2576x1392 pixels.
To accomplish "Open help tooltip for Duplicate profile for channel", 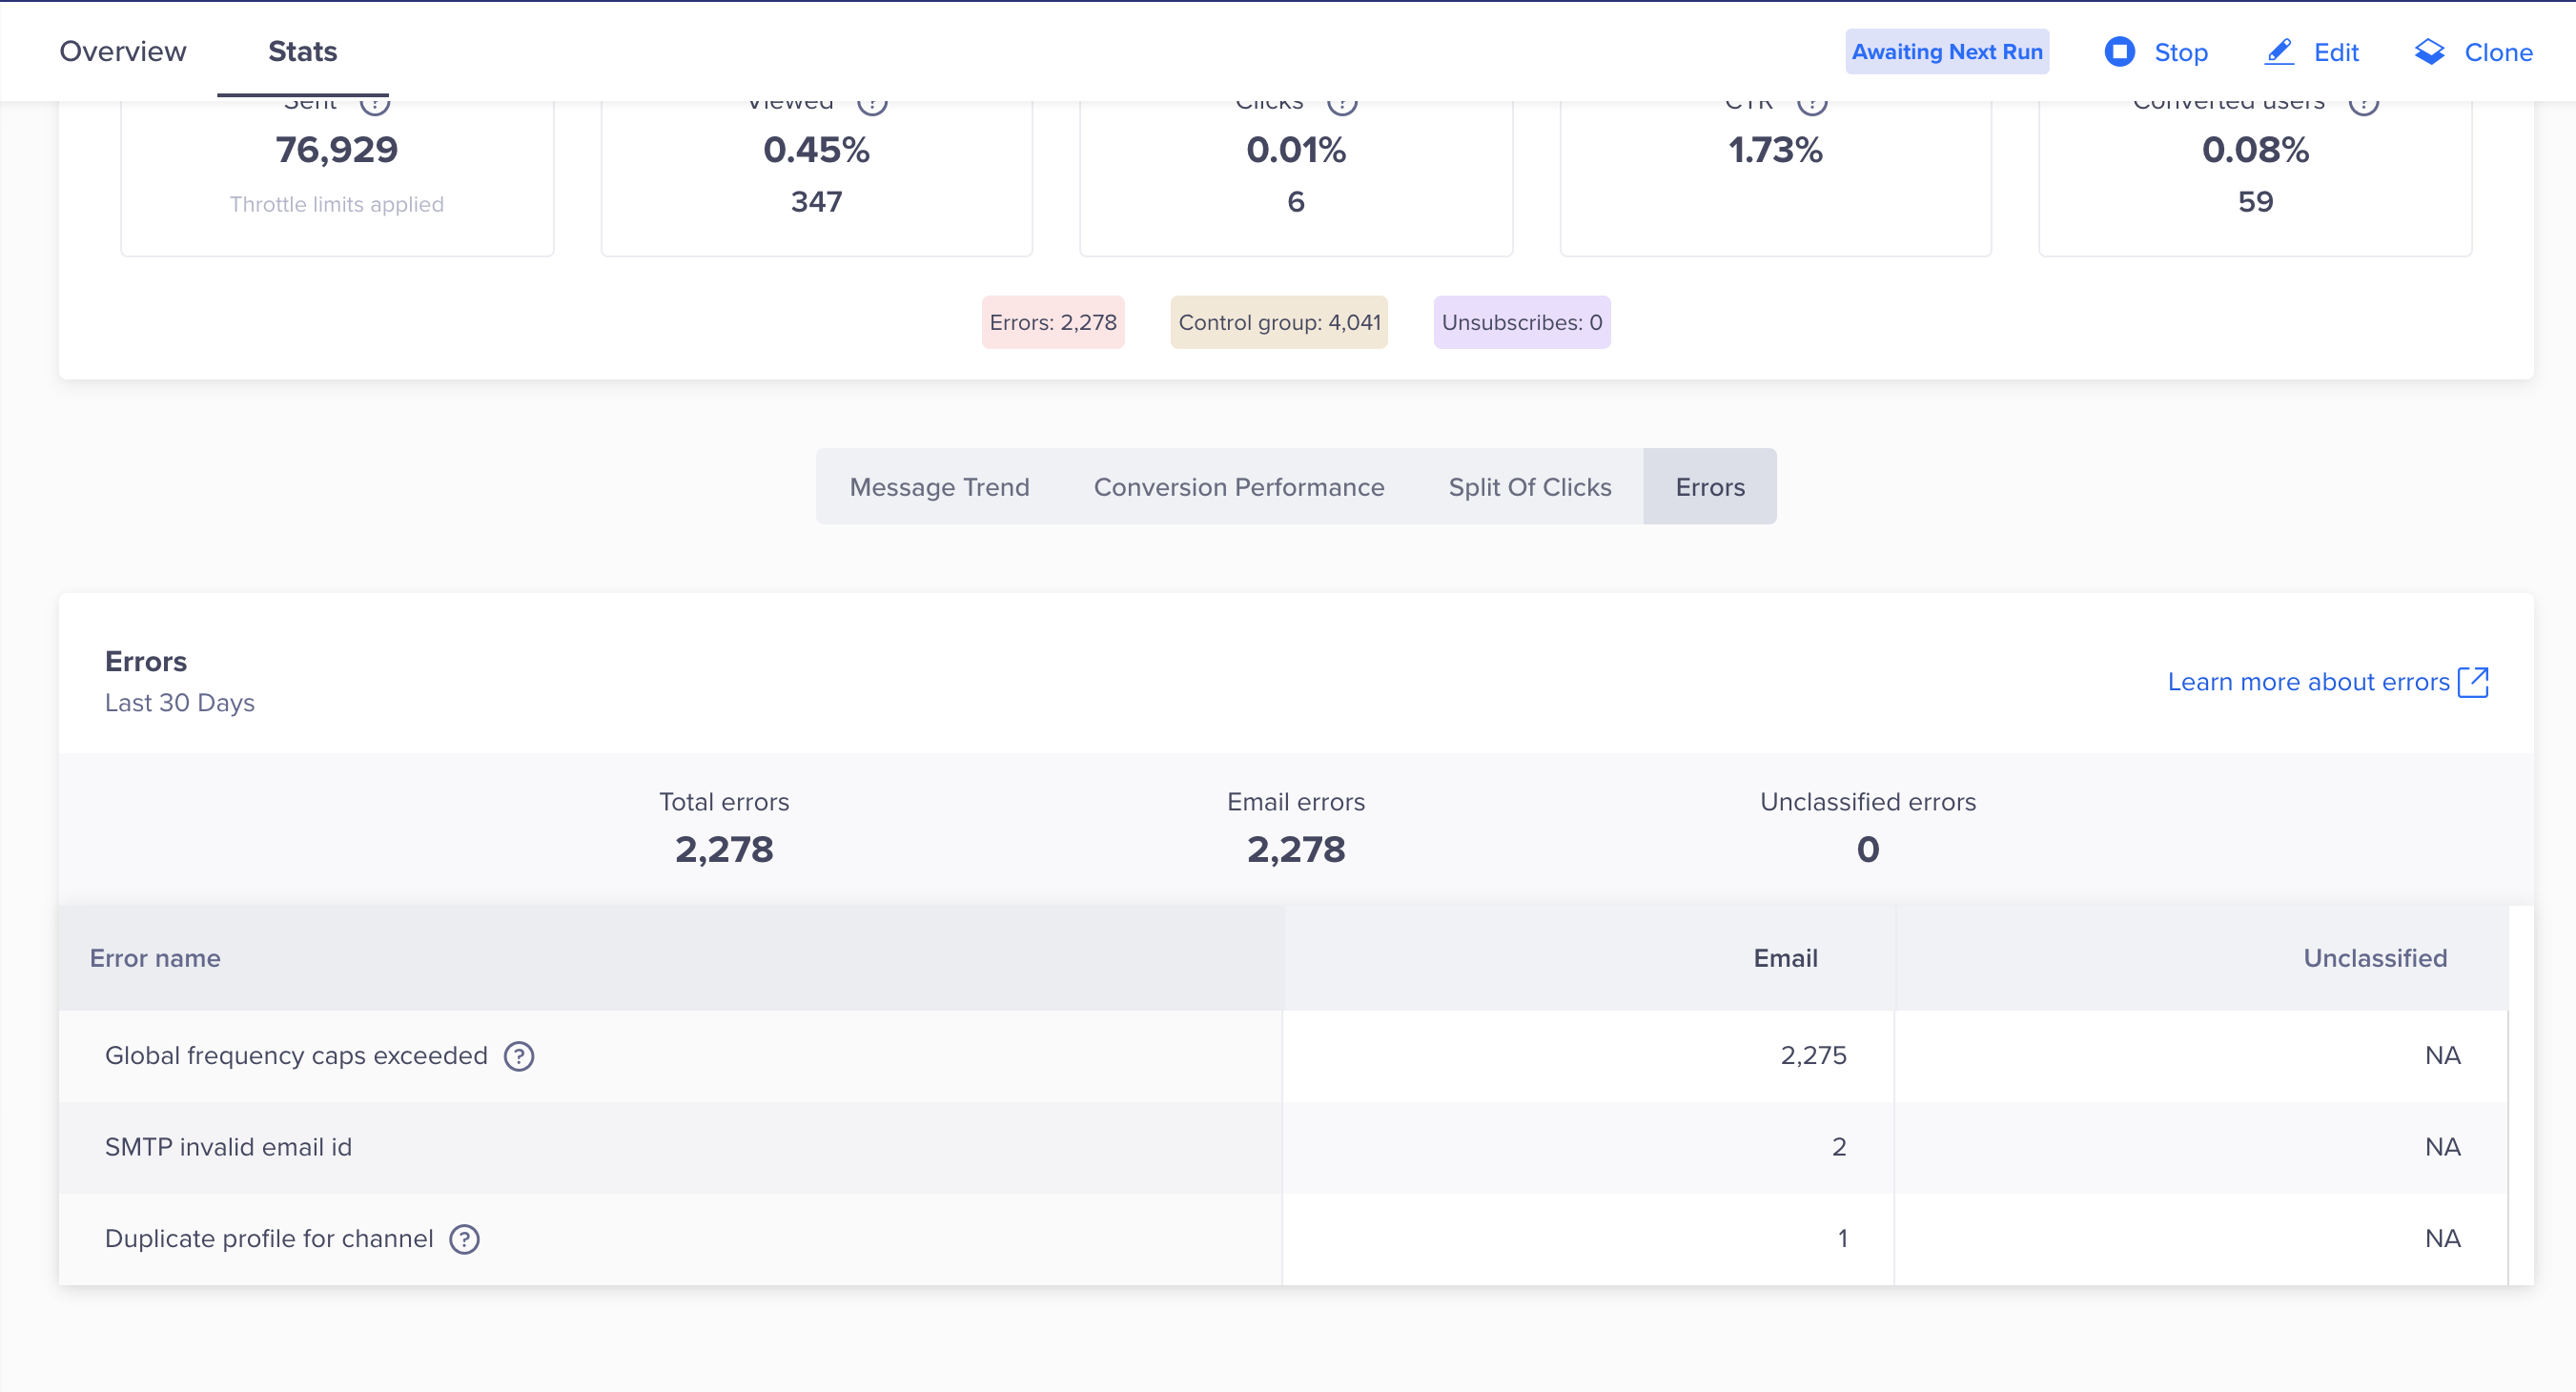I will click(464, 1239).
